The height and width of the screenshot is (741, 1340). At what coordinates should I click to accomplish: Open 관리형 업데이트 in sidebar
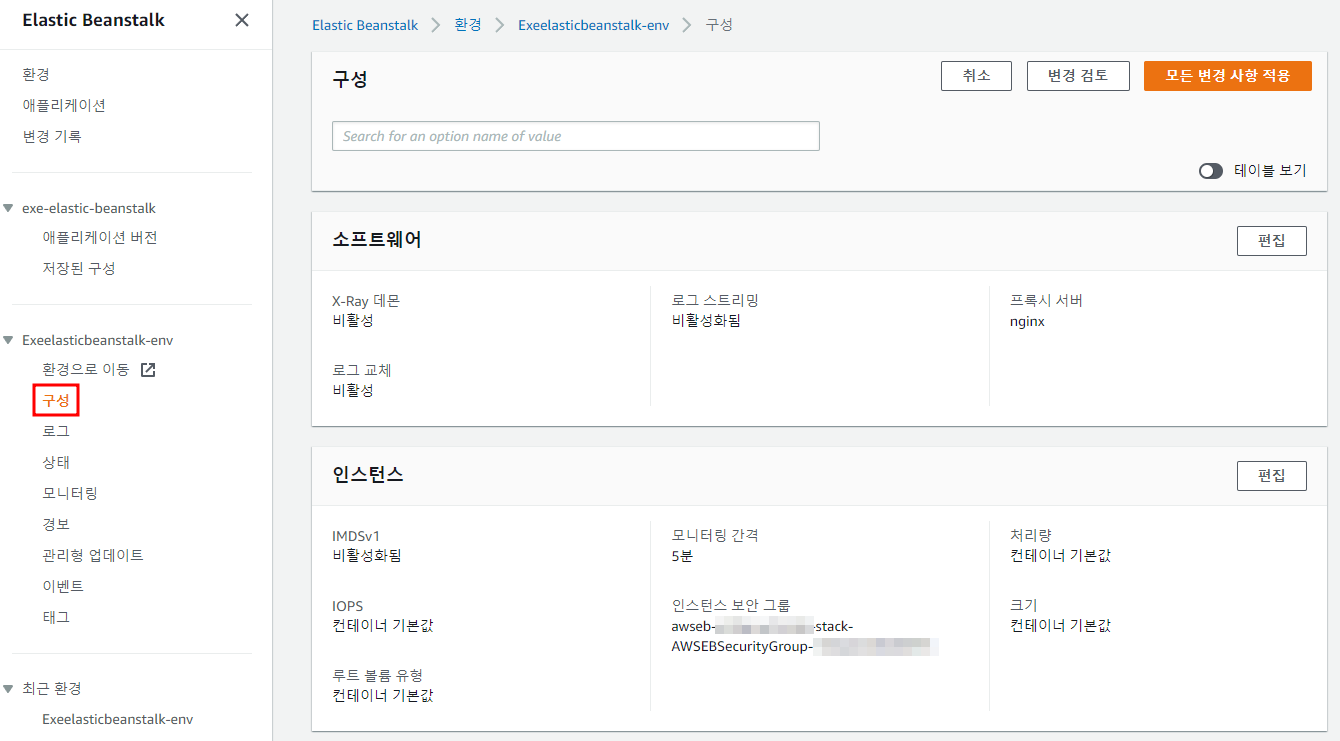pyautogui.click(x=93, y=555)
